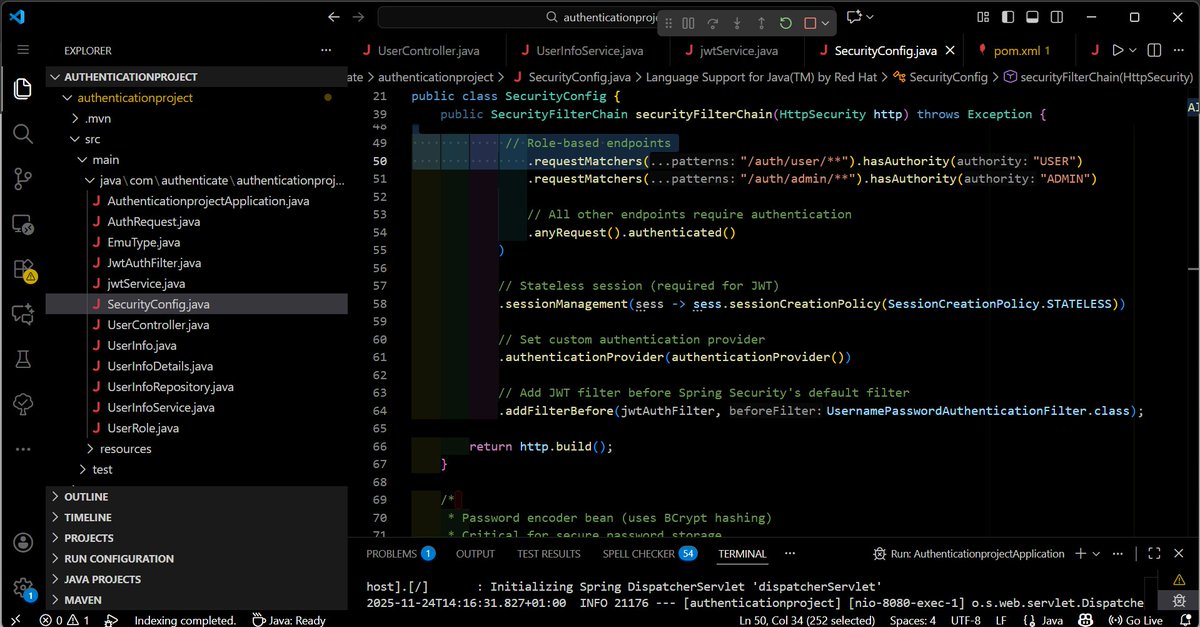Expand the OUTLINE section
Image resolution: width=1200 pixels, height=627 pixels.
tap(197, 497)
